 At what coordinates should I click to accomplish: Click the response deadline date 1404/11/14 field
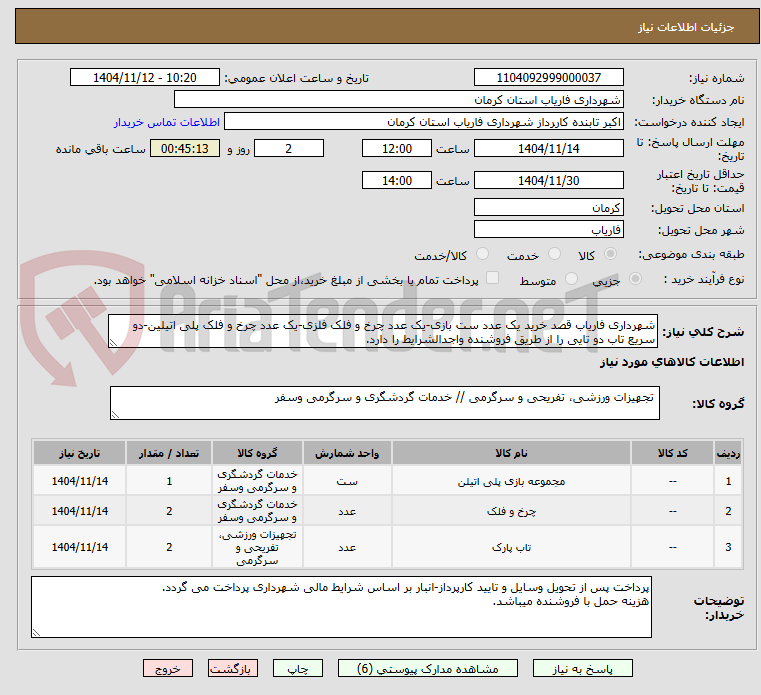coord(548,149)
